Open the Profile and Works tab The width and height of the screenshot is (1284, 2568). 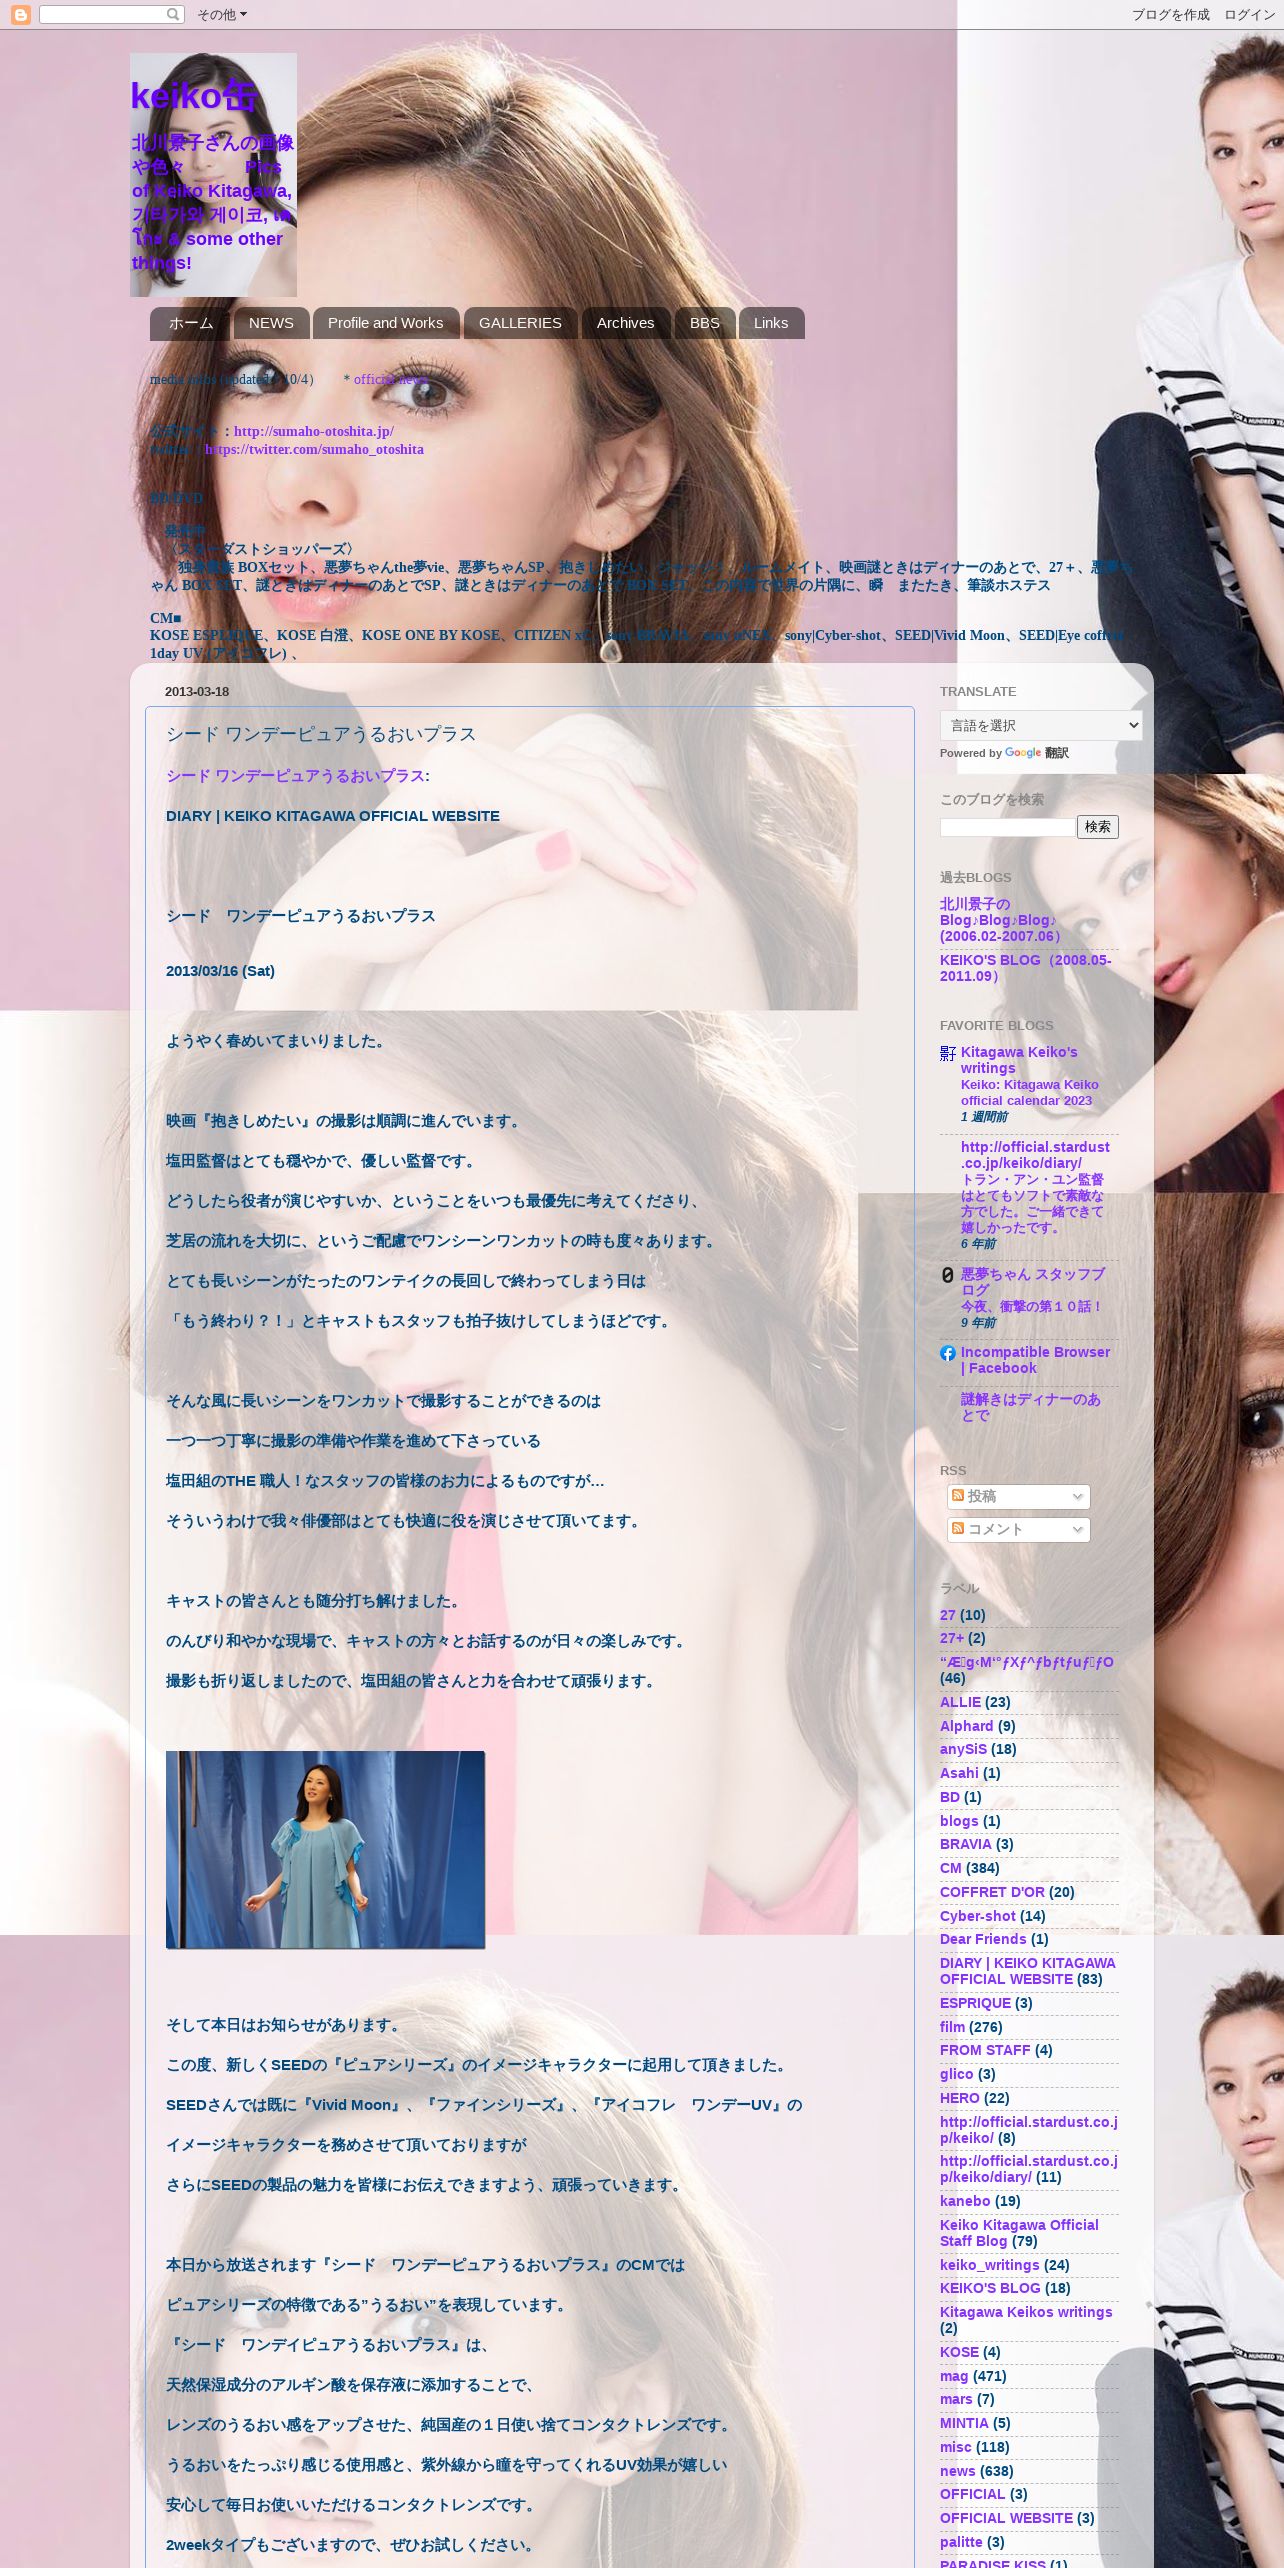pos(386,323)
